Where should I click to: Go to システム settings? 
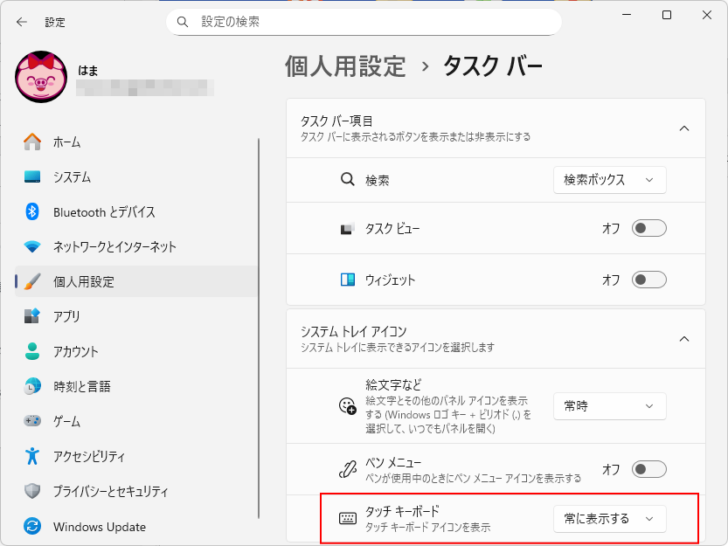(x=136, y=177)
